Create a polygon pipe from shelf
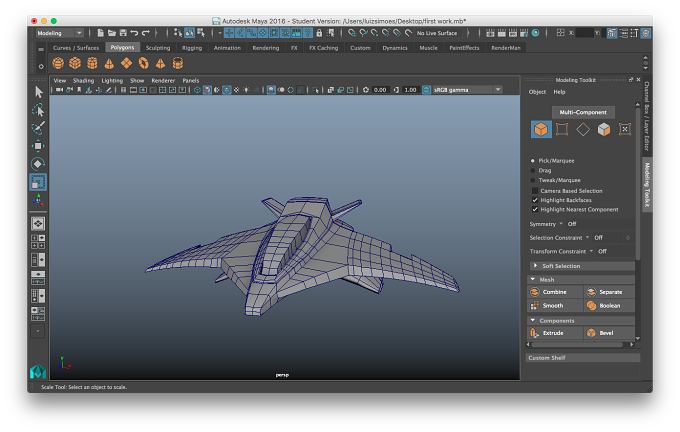 pos(177,63)
